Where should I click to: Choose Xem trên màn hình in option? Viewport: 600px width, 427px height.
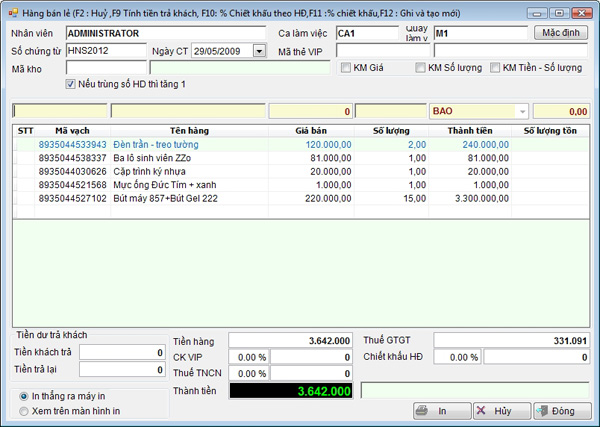click(x=24, y=410)
